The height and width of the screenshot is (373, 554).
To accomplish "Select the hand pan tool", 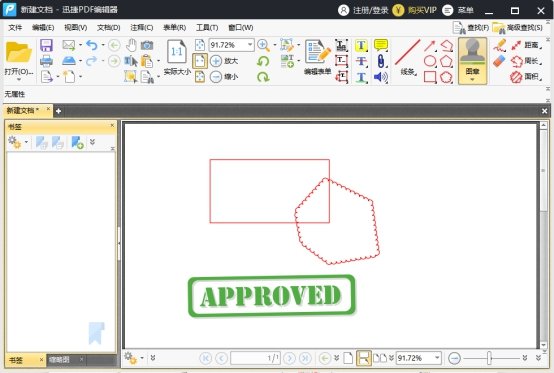I will (x=131, y=45).
